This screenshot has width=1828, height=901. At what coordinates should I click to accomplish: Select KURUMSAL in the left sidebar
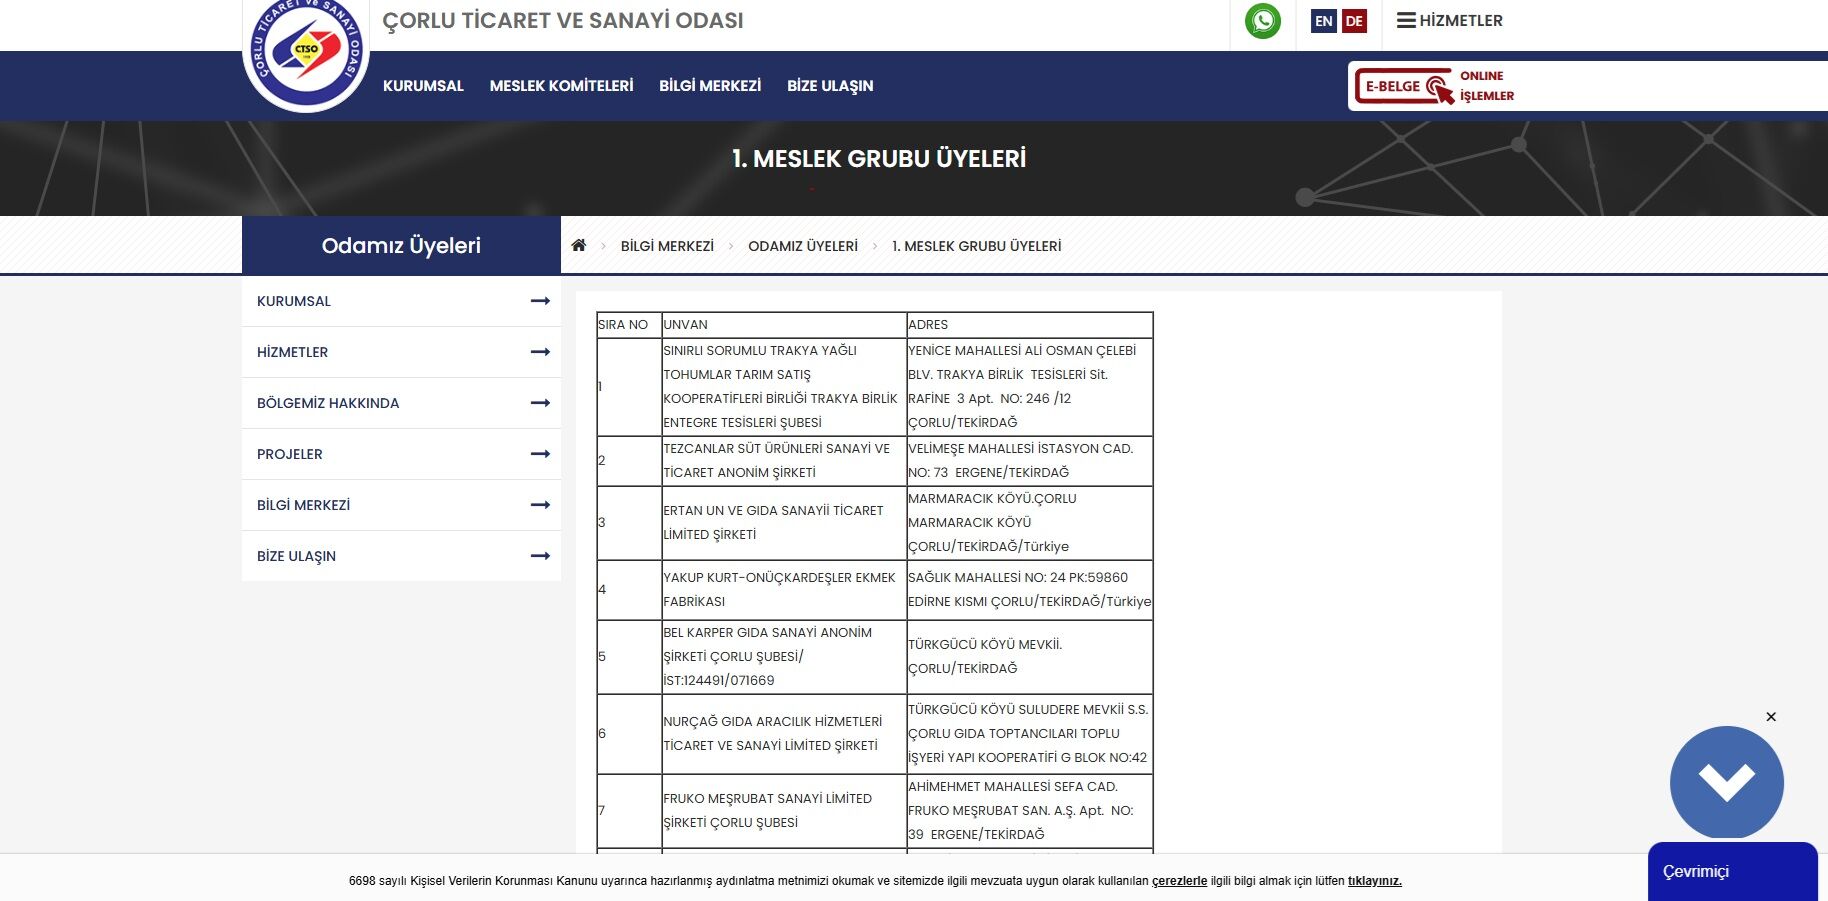point(401,301)
